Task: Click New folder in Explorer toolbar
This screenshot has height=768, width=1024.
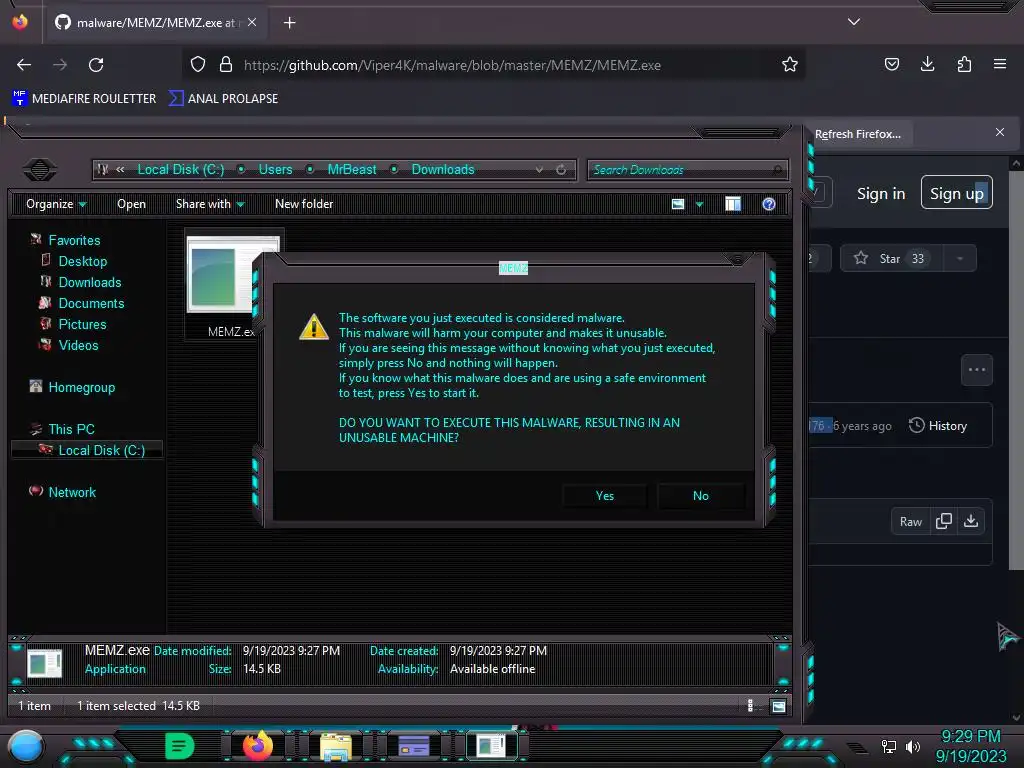Action: 304,204
